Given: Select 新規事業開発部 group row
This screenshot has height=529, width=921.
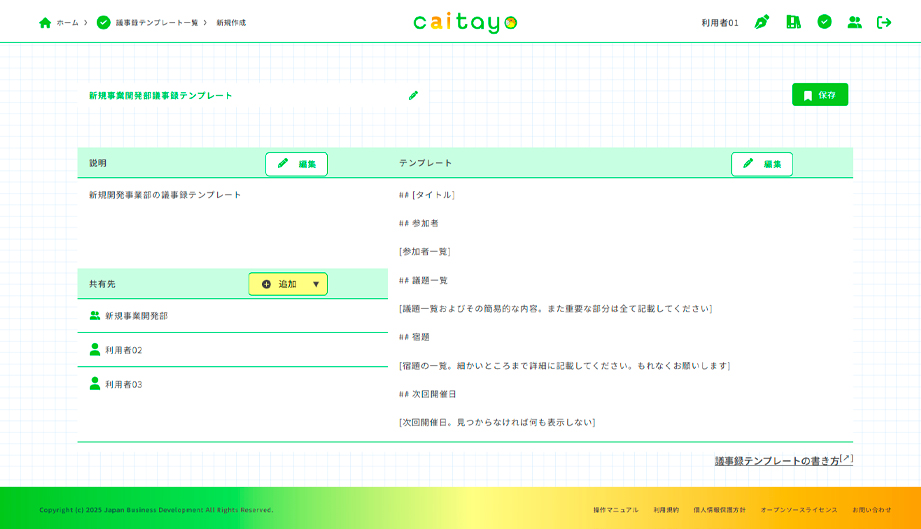Looking at the screenshot, I should 233,316.
